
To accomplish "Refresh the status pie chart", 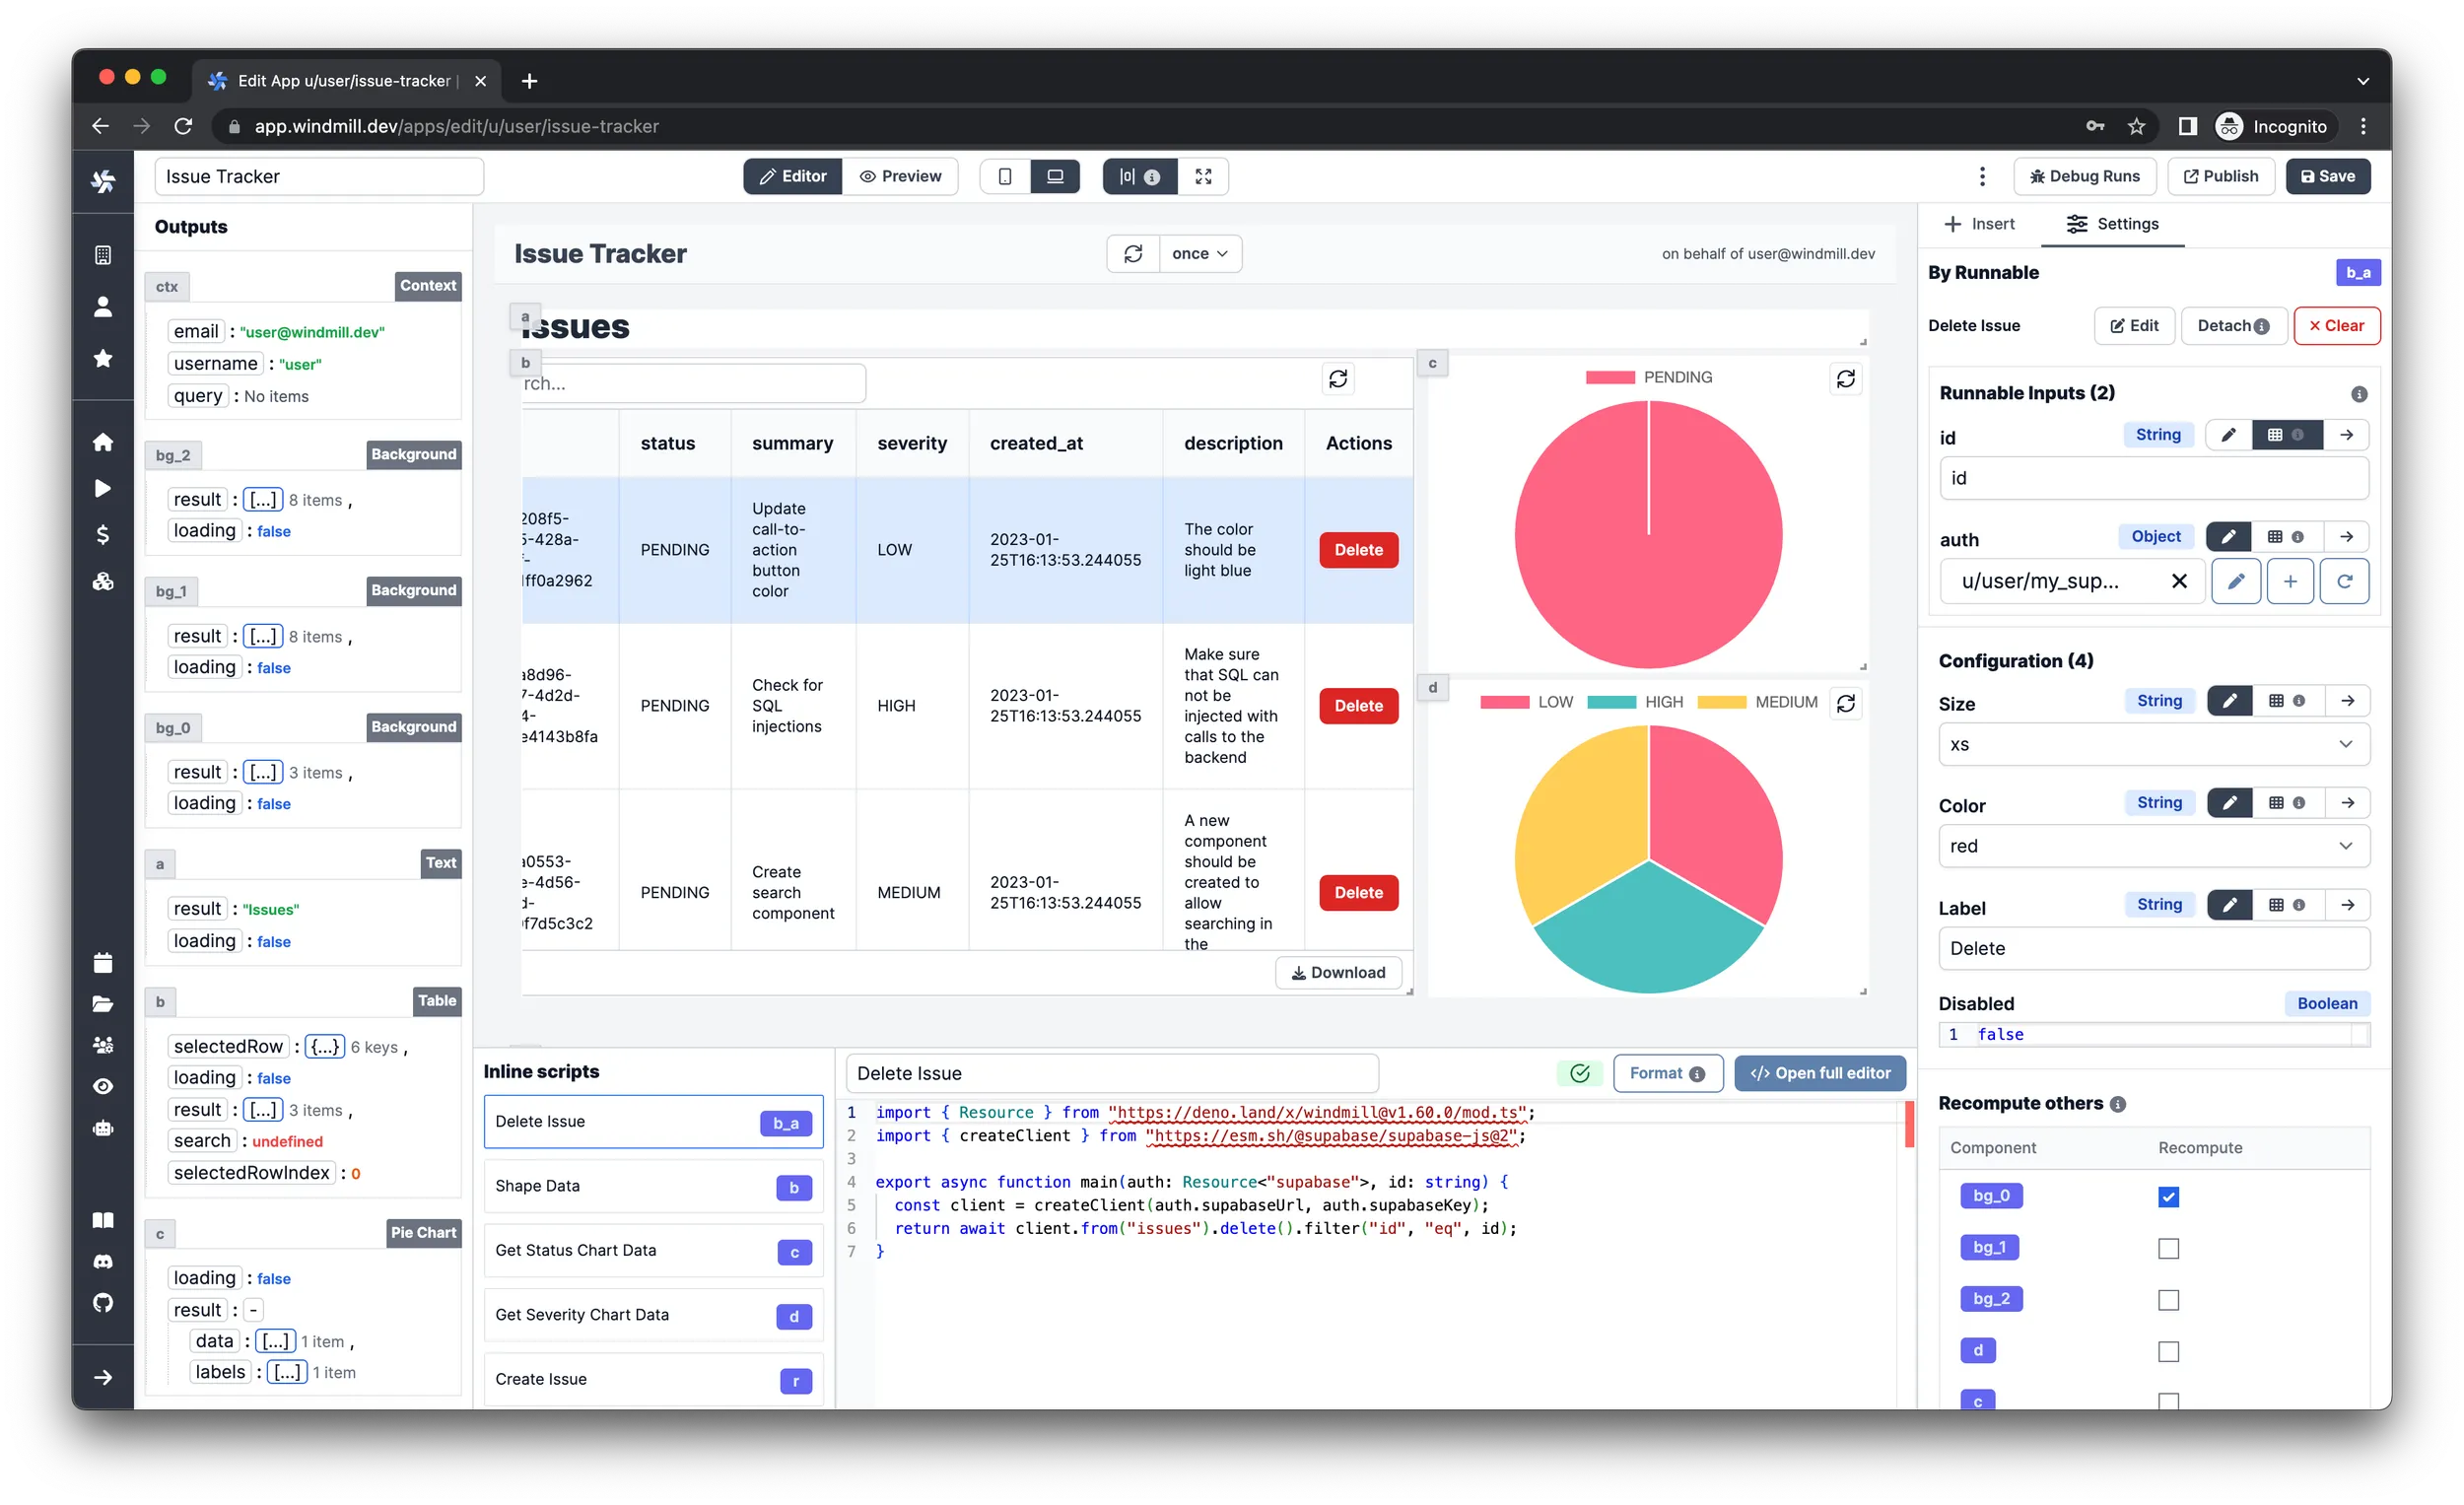I will tap(1845, 379).
